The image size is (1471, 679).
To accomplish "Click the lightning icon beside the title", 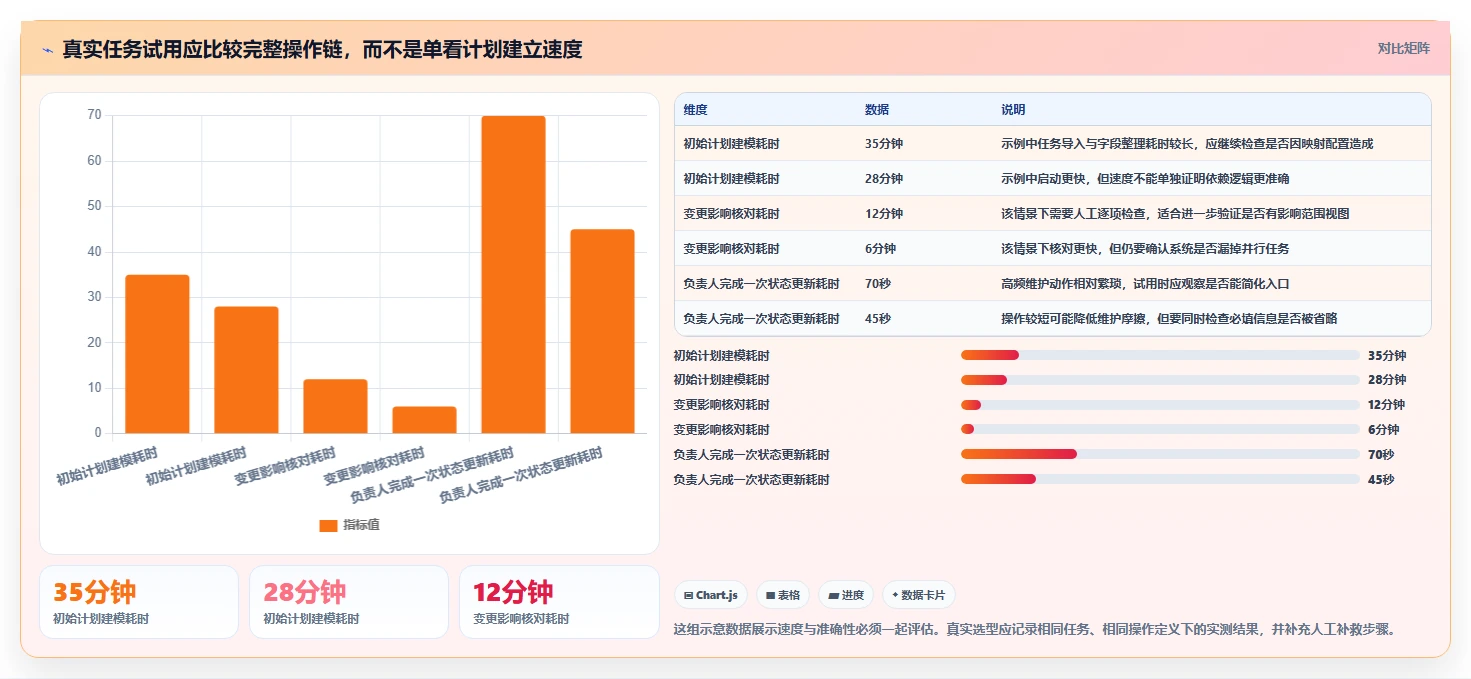I will [47, 49].
